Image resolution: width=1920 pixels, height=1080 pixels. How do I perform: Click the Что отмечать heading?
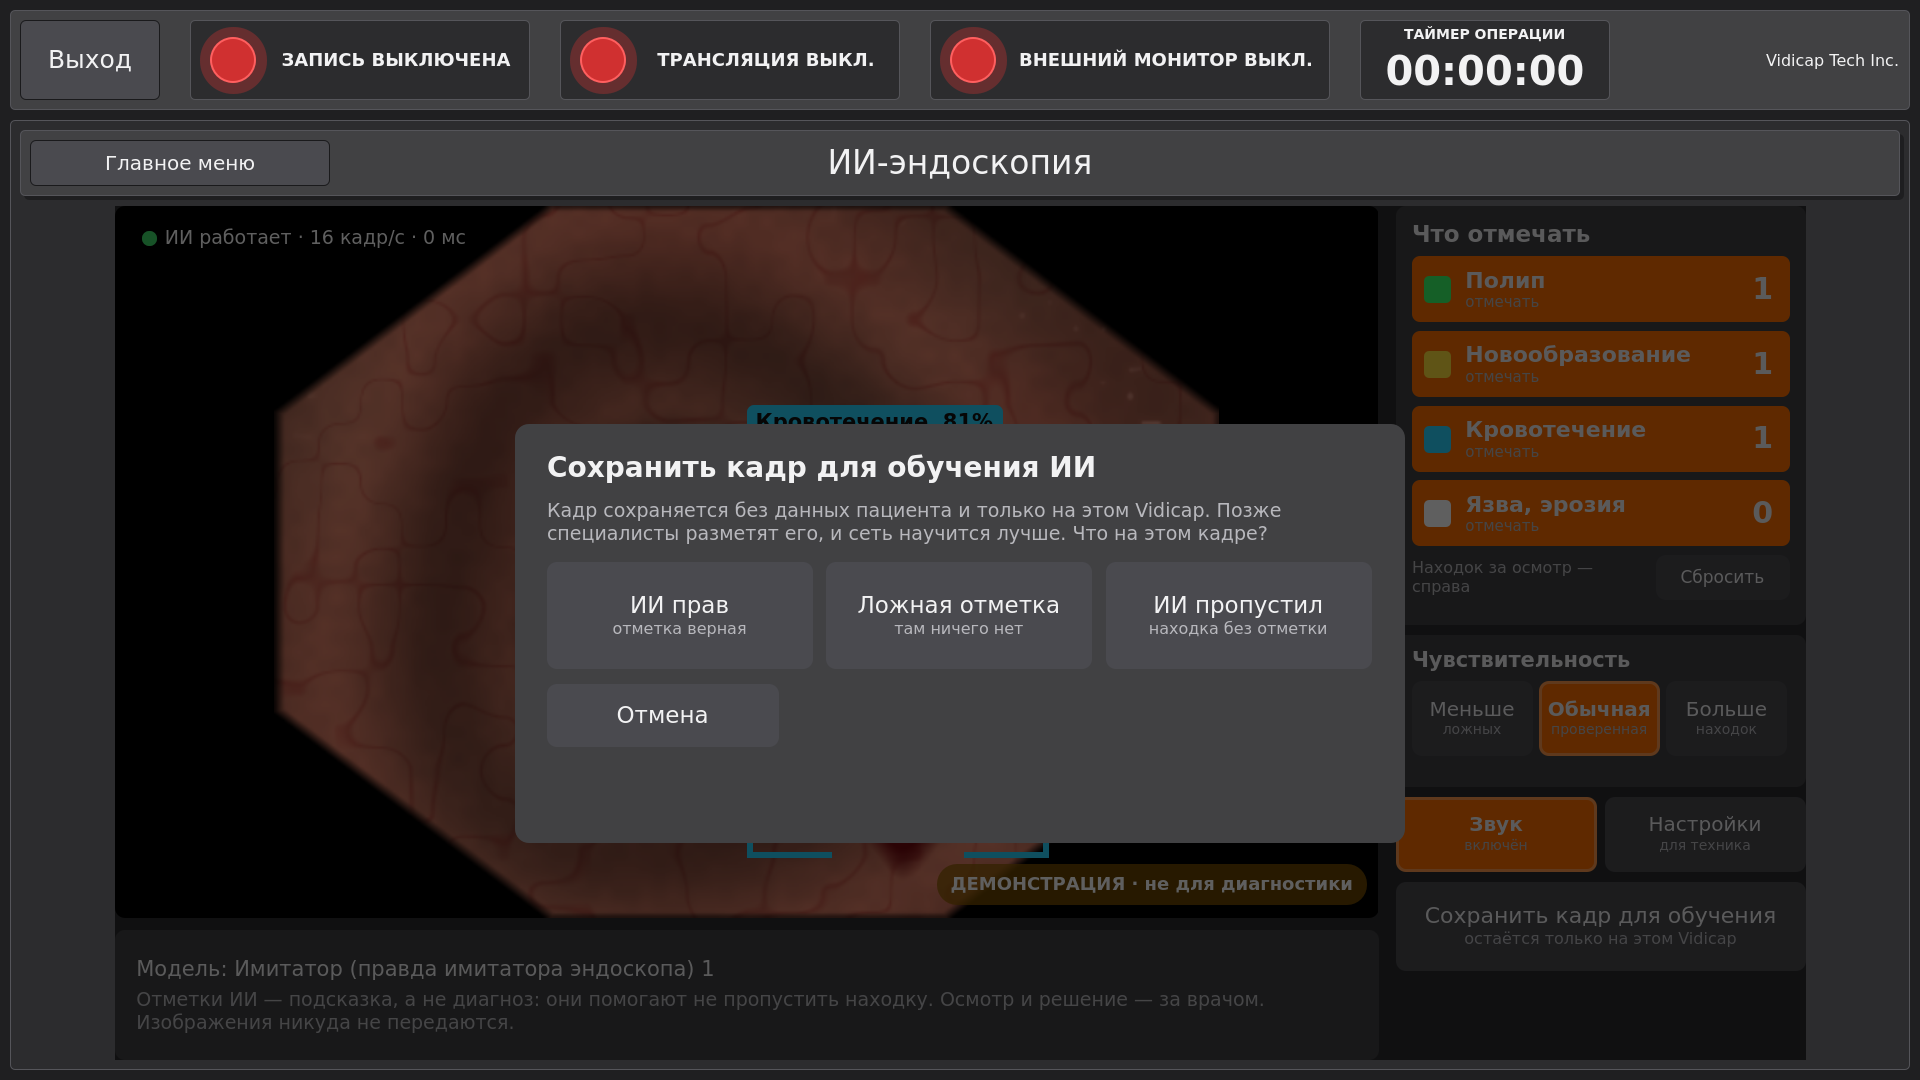(1501, 234)
